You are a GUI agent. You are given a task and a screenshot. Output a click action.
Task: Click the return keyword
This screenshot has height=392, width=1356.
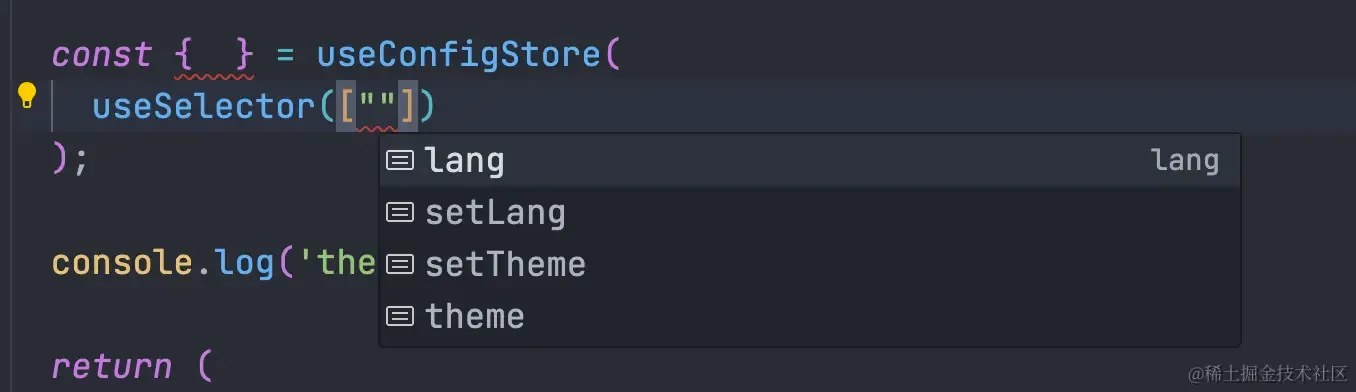click(111, 367)
